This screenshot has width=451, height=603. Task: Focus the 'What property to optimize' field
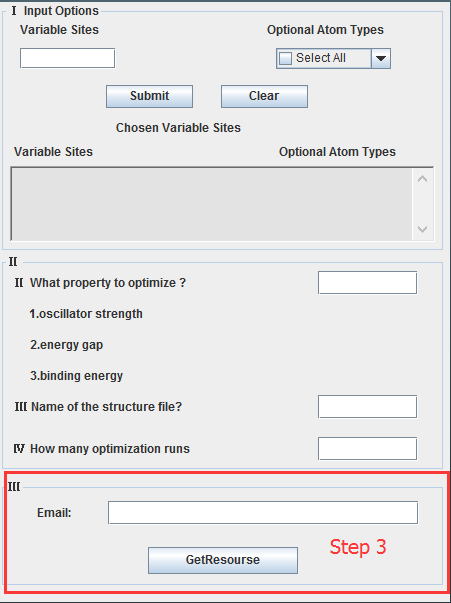click(x=367, y=283)
